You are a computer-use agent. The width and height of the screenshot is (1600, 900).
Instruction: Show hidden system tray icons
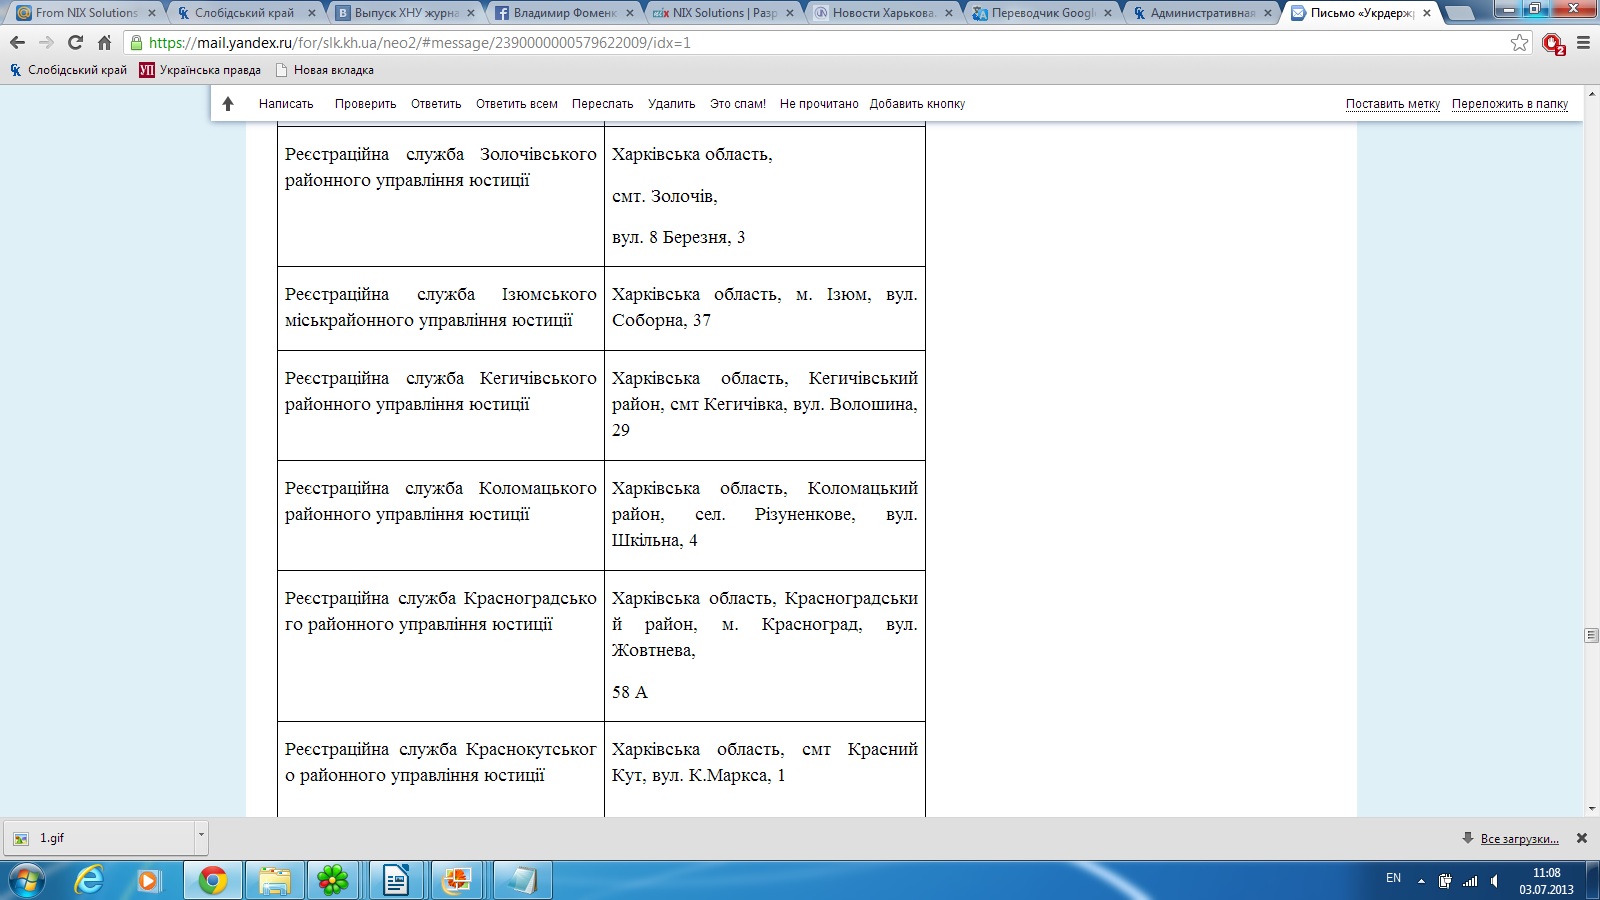[1421, 881]
